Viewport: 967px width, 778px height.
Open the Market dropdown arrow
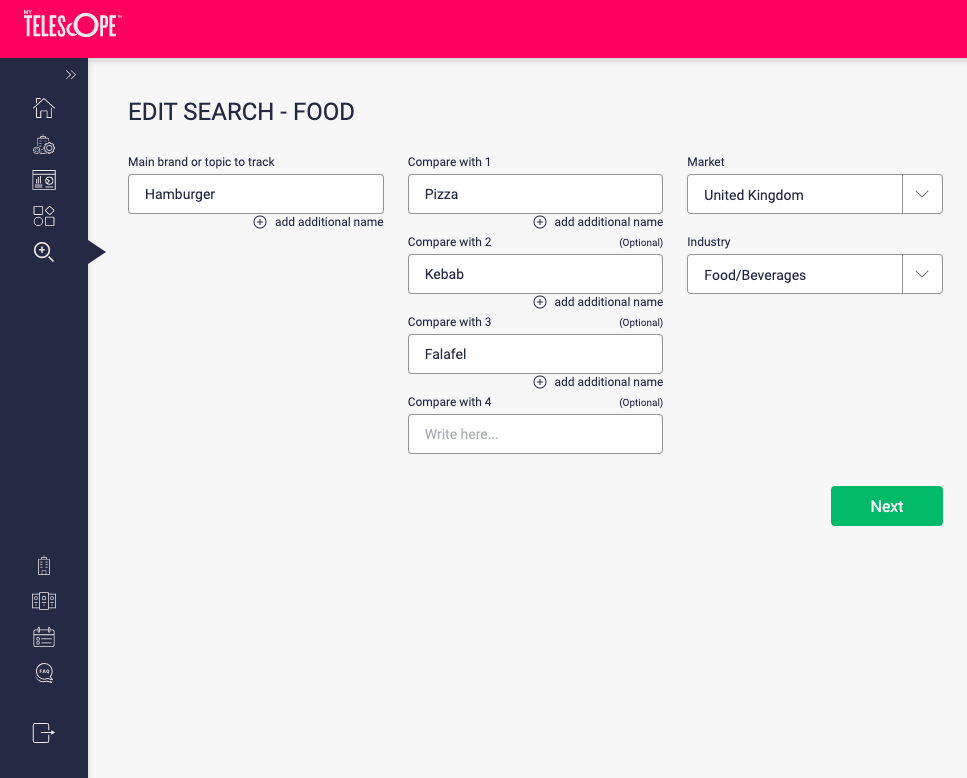922,194
